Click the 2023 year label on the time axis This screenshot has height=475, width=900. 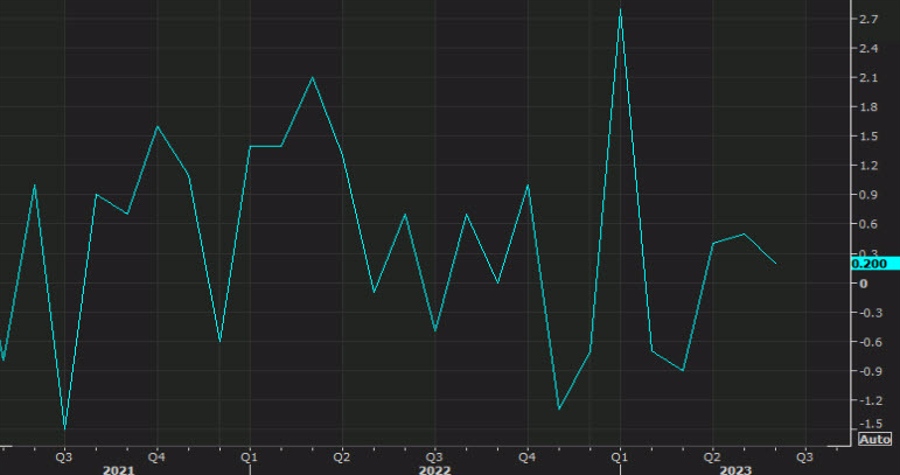pyautogui.click(x=735, y=469)
